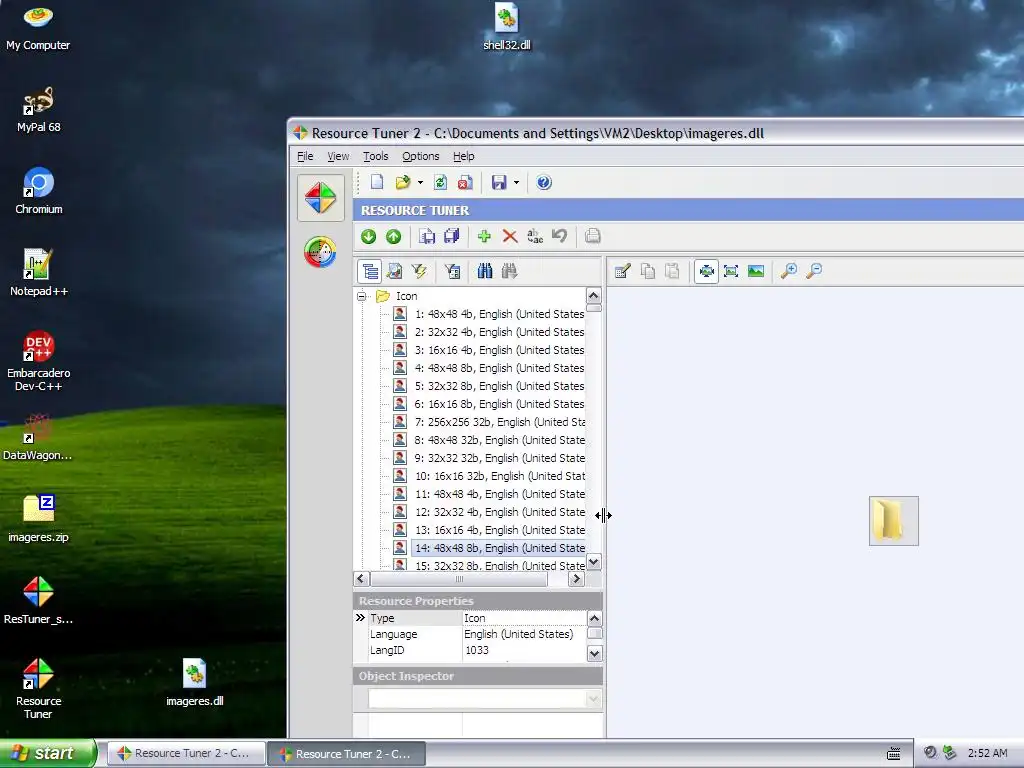Click the filter with lightning bolt icon

pyautogui.click(x=419, y=271)
